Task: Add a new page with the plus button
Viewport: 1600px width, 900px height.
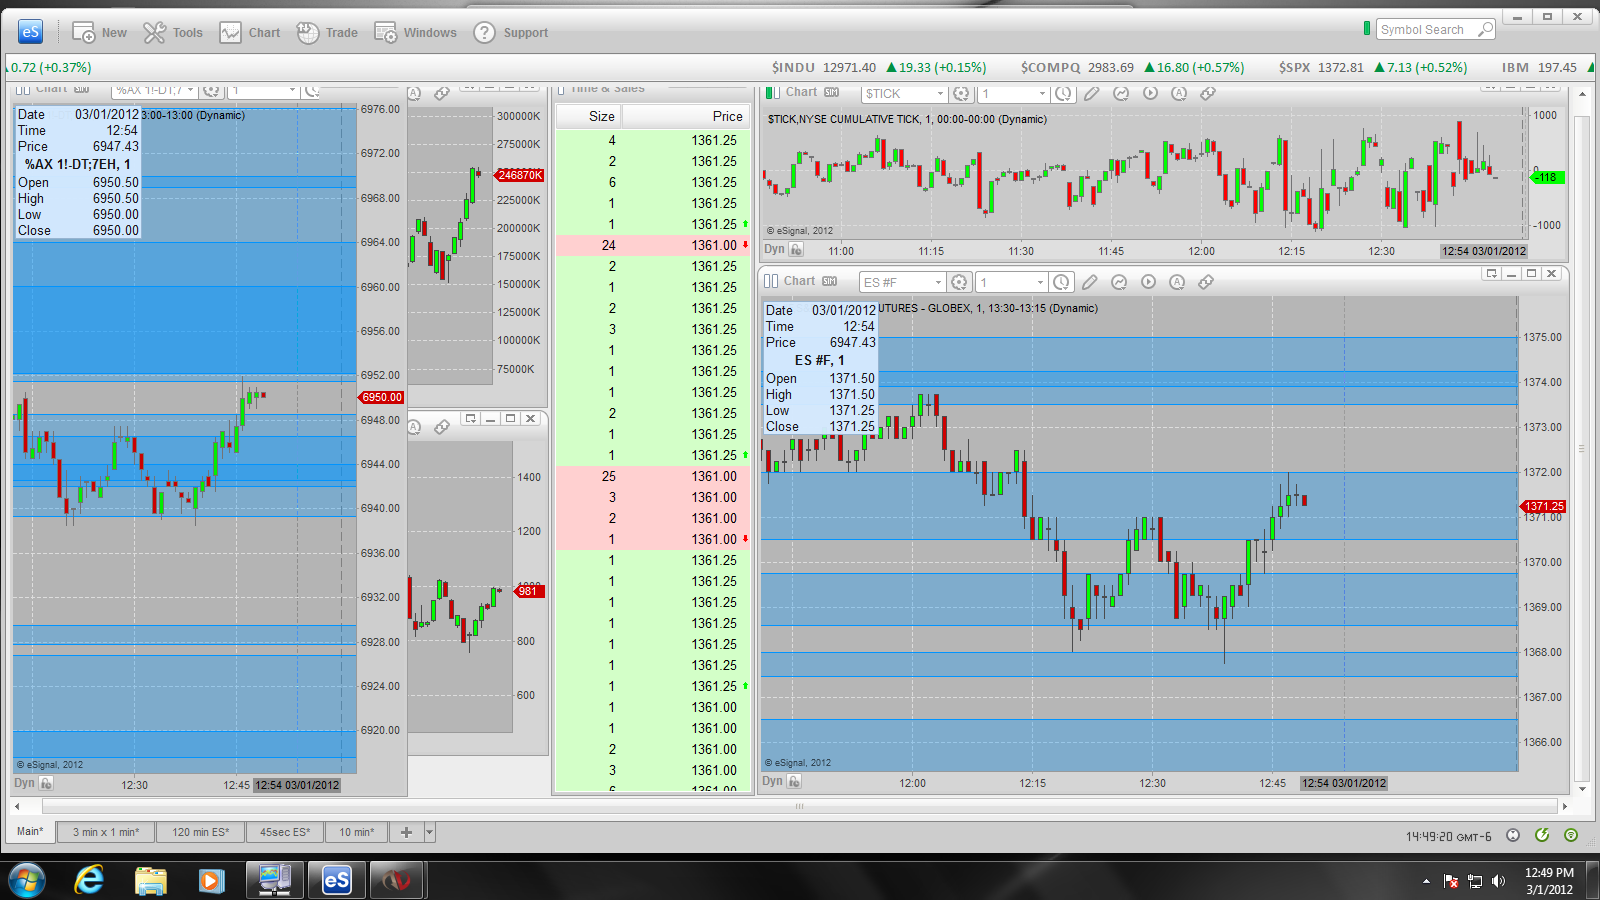Action: [x=406, y=832]
